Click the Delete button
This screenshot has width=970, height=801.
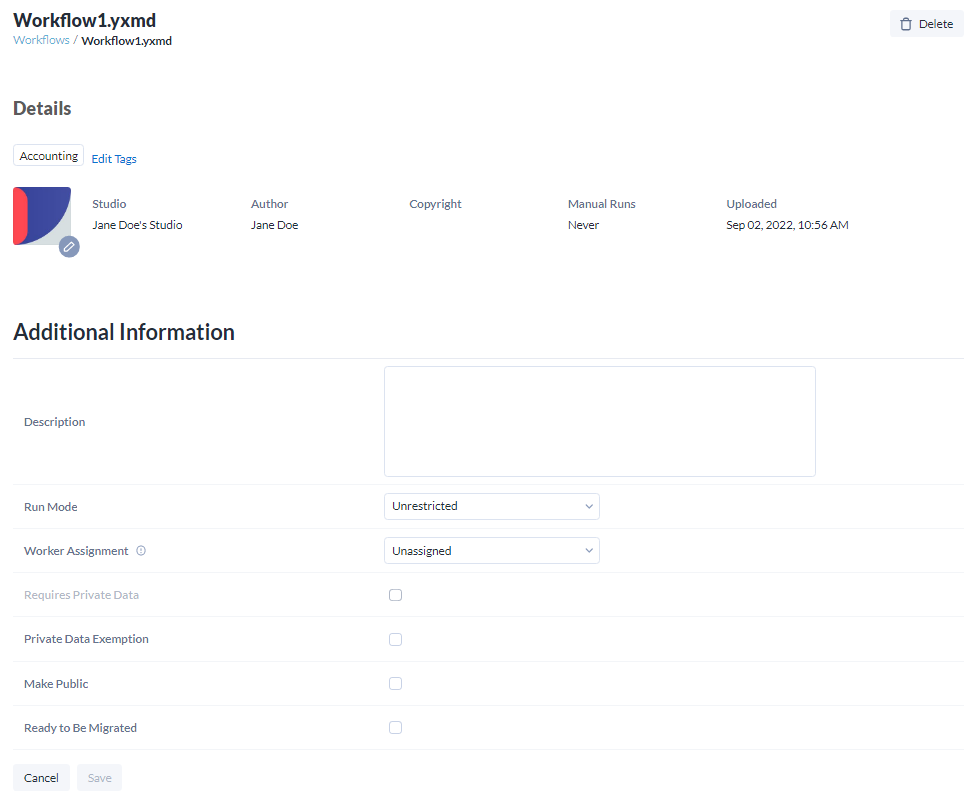click(925, 24)
